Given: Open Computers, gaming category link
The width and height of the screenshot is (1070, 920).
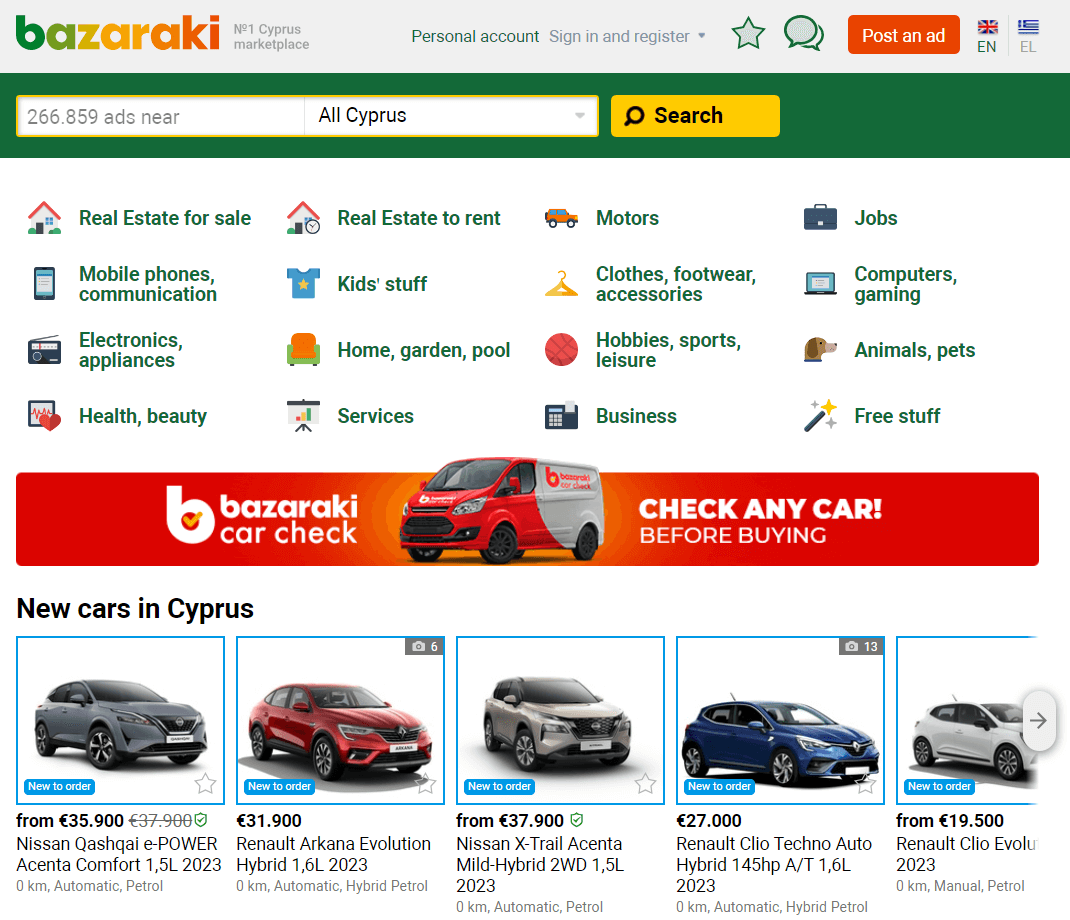Looking at the screenshot, I should pyautogui.click(x=906, y=284).
